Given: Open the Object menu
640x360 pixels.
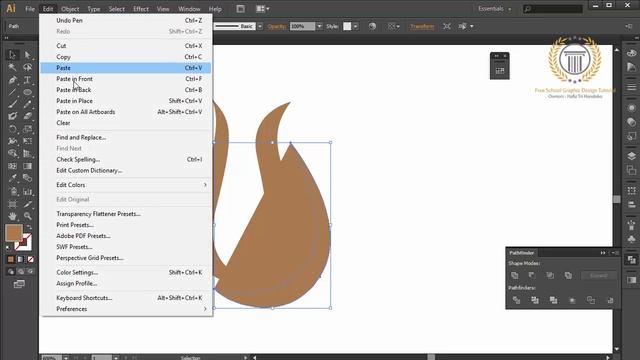Looking at the screenshot, I should pyautogui.click(x=70, y=9).
